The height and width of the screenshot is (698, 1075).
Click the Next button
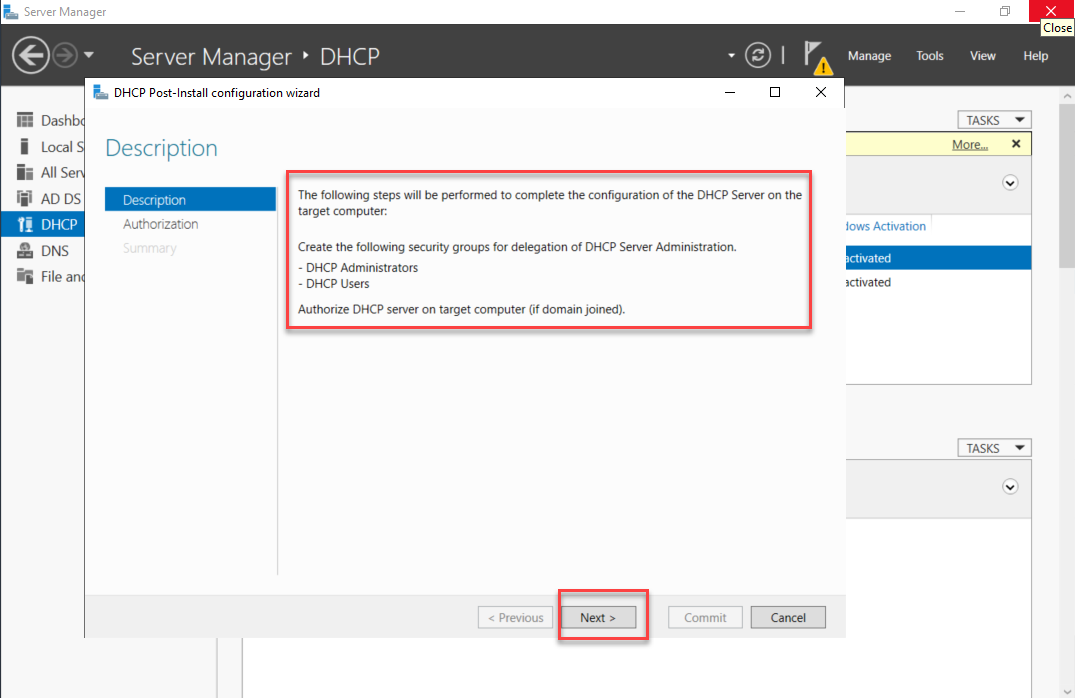[x=598, y=617]
